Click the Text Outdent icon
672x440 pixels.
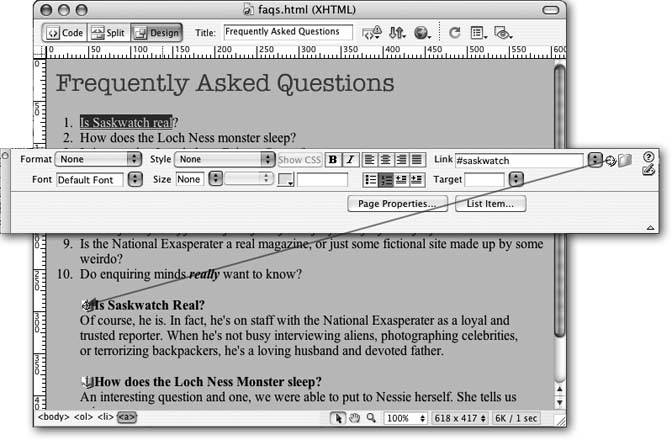pos(401,180)
